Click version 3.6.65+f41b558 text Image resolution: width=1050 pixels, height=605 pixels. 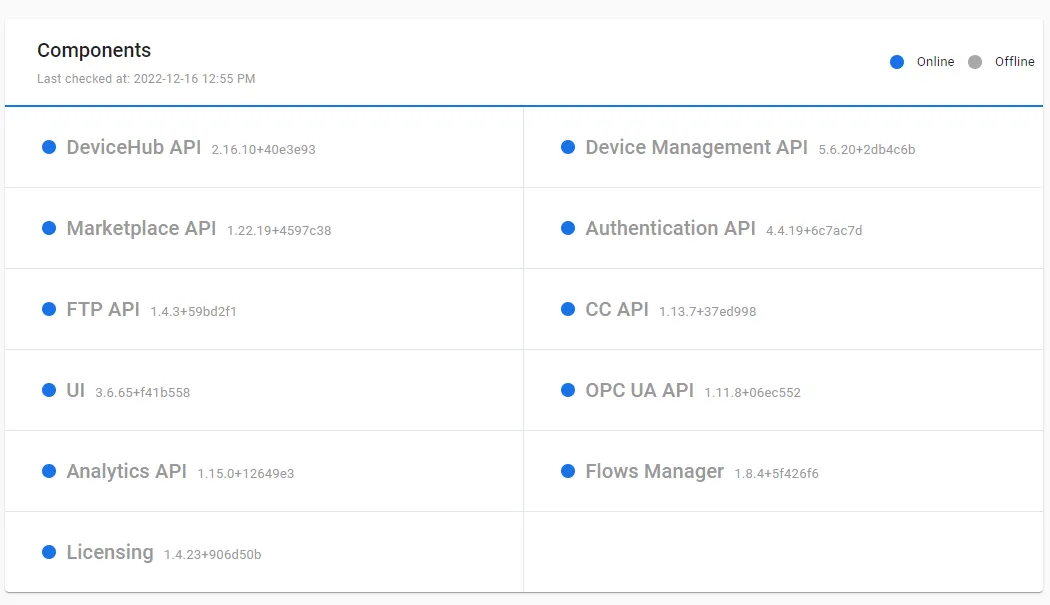(143, 393)
